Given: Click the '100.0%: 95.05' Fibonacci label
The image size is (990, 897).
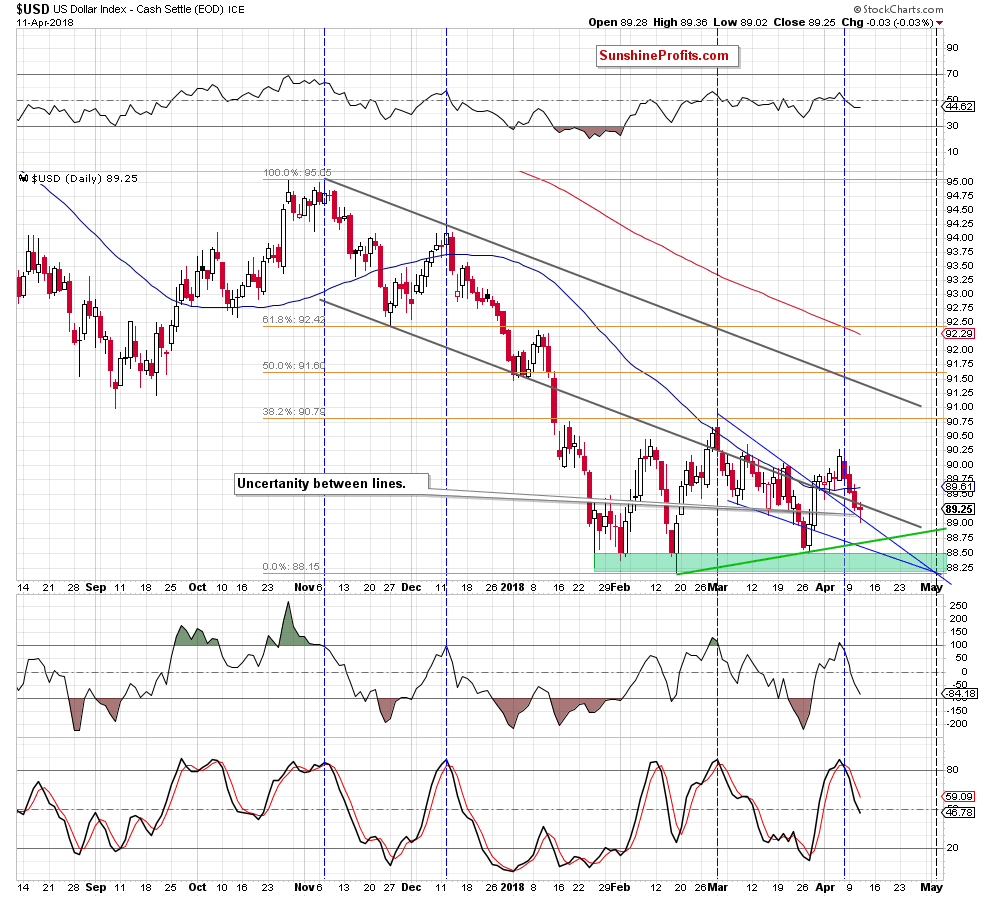Looking at the screenshot, I should coord(297,172).
